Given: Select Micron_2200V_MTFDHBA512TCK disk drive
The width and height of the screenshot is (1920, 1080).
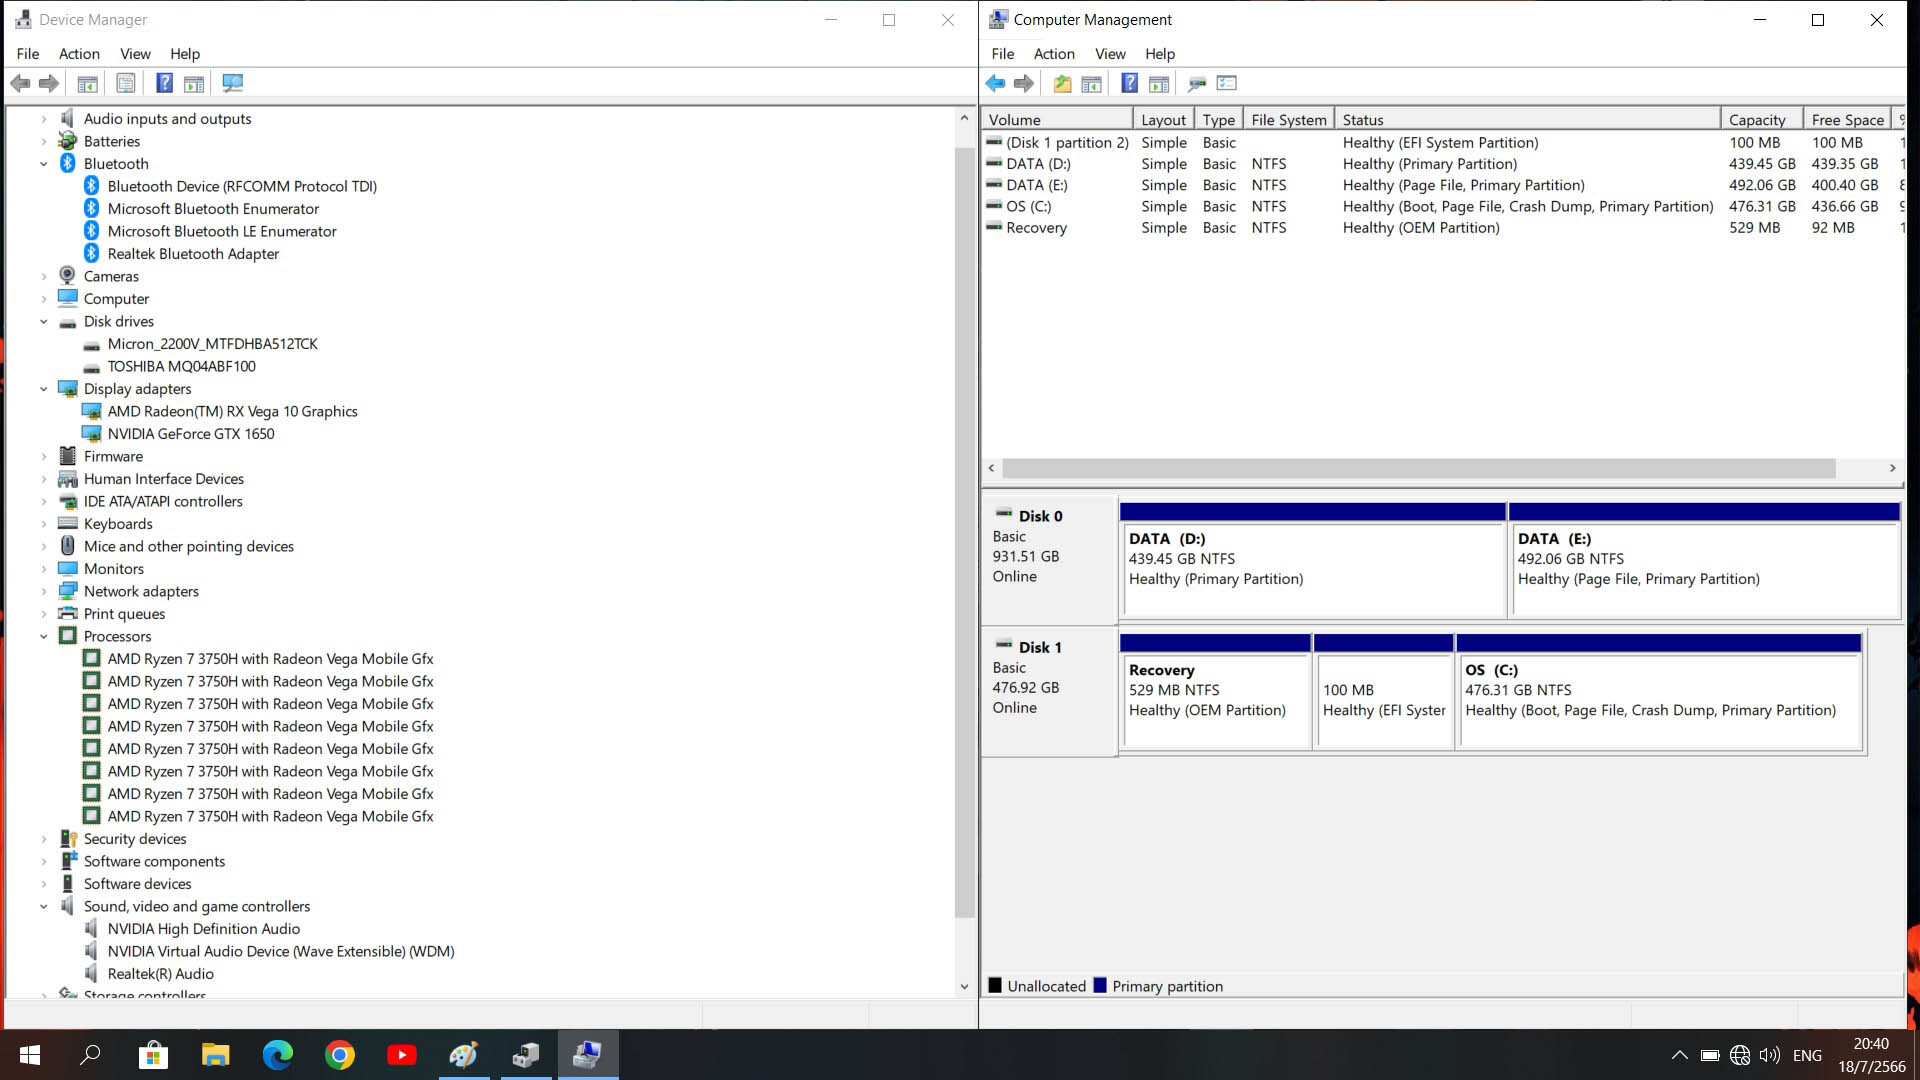Looking at the screenshot, I should pos(213,344).
